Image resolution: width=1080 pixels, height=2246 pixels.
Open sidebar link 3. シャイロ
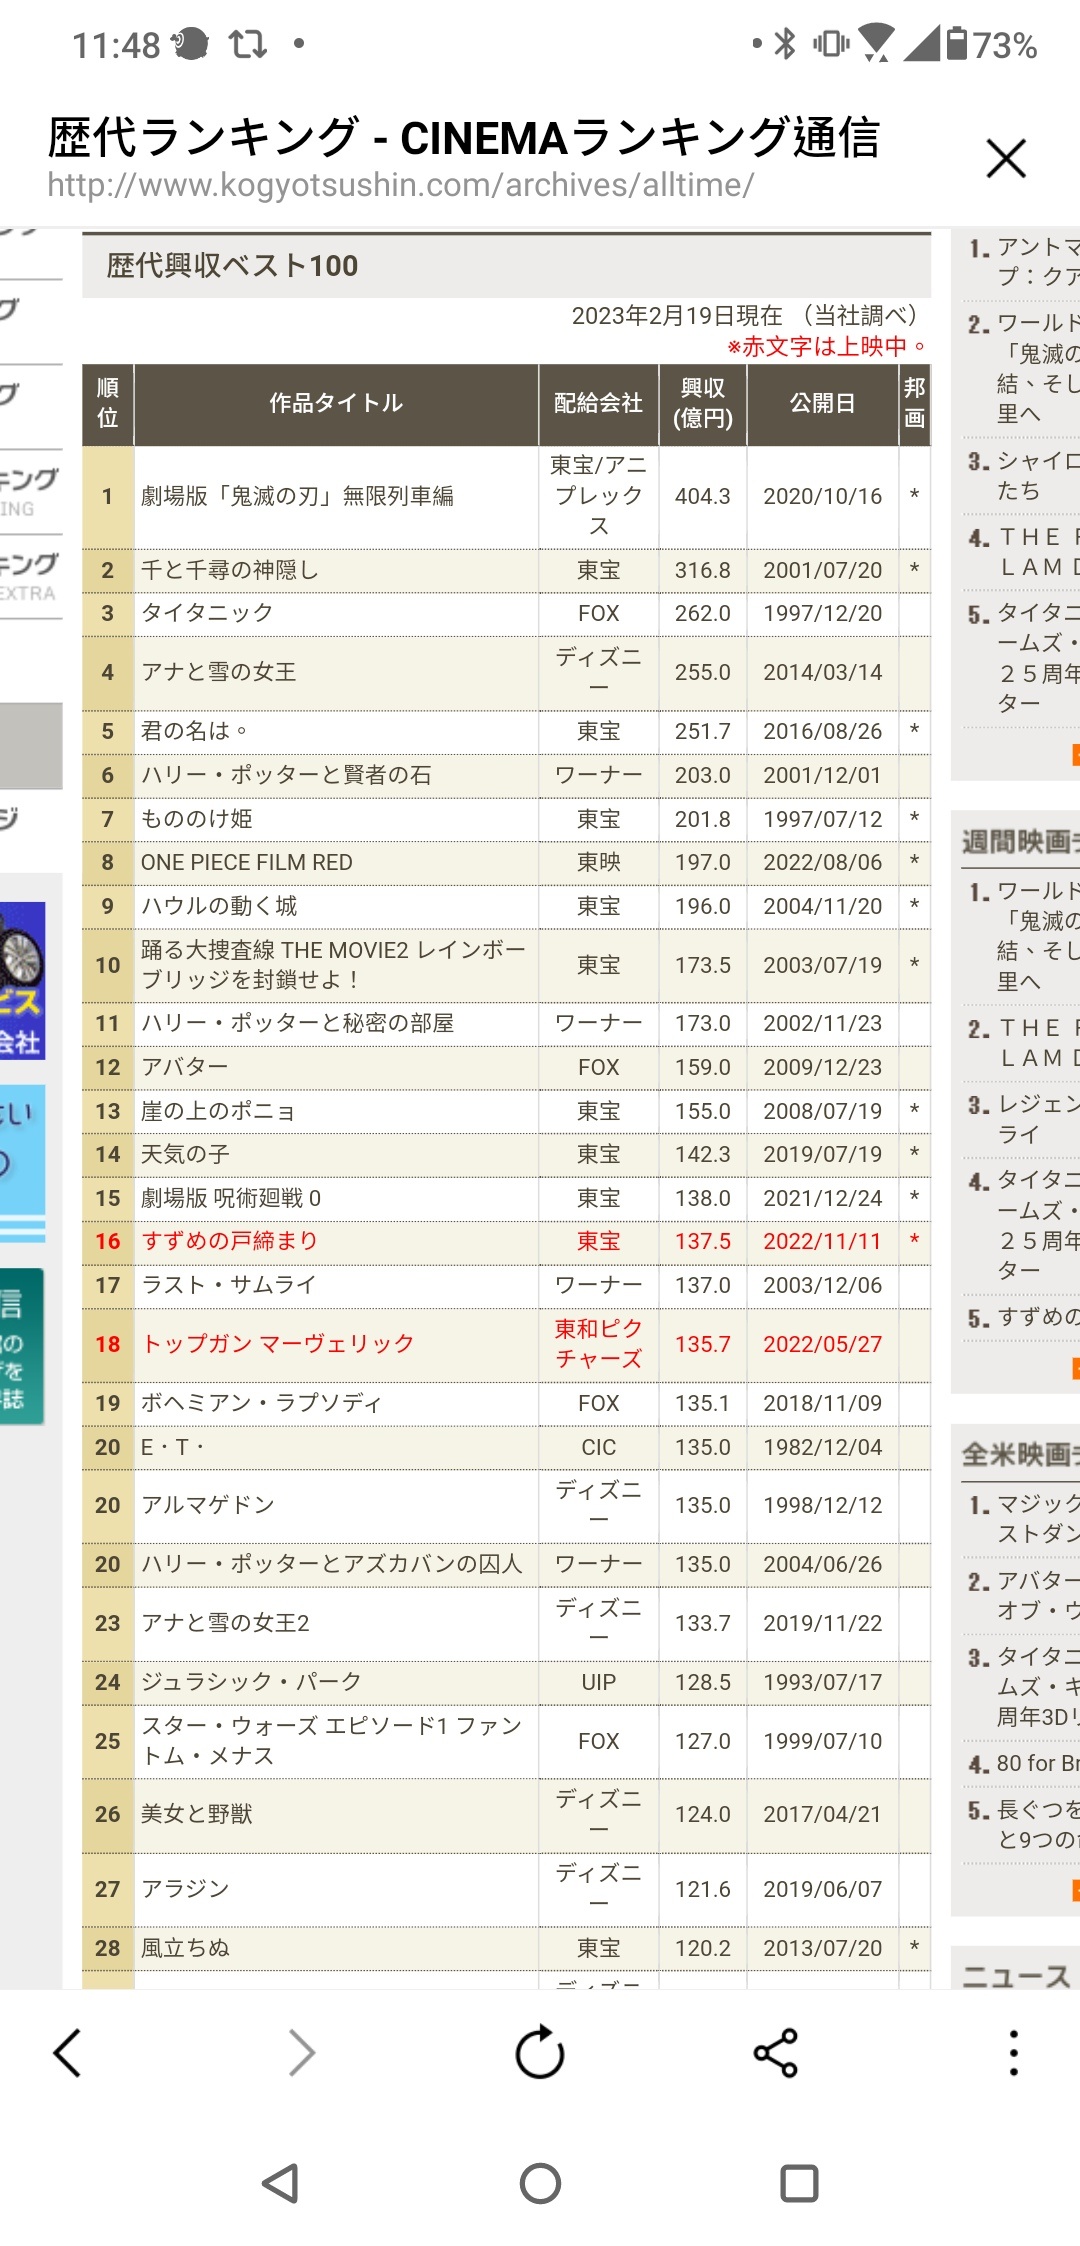pos(1024,476)
